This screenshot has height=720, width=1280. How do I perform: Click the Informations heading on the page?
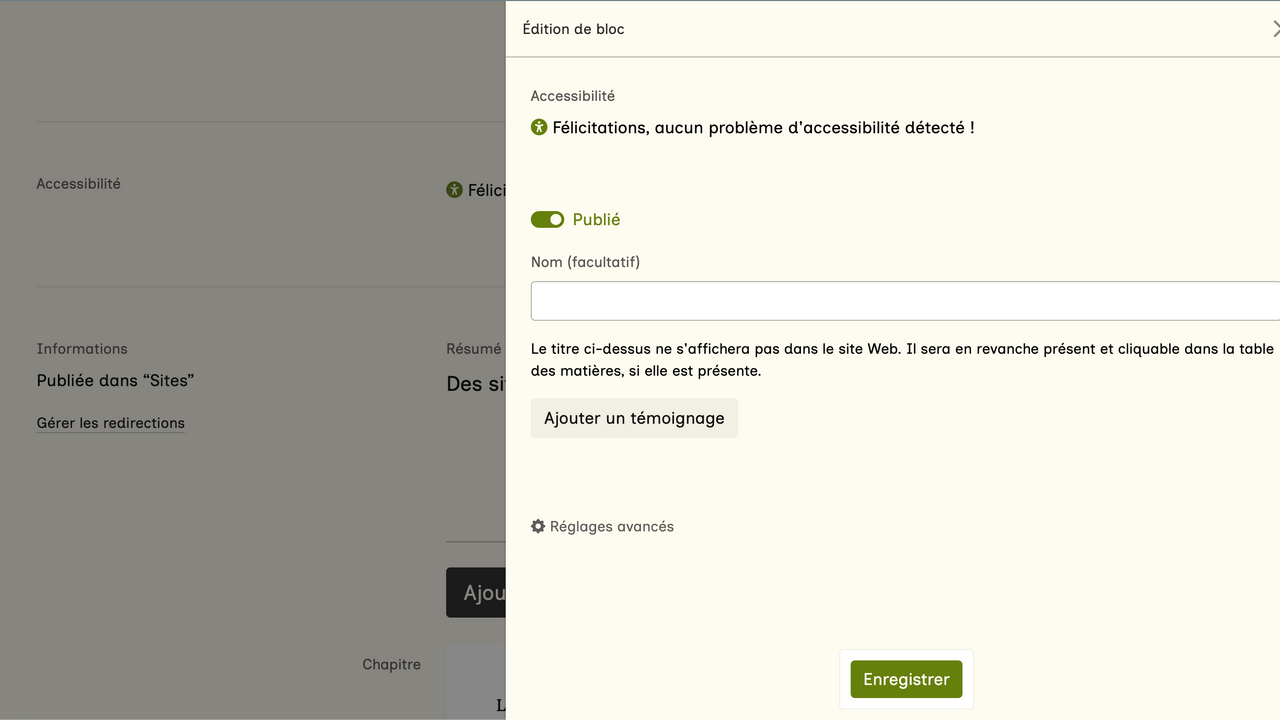[x=82, y=349]
